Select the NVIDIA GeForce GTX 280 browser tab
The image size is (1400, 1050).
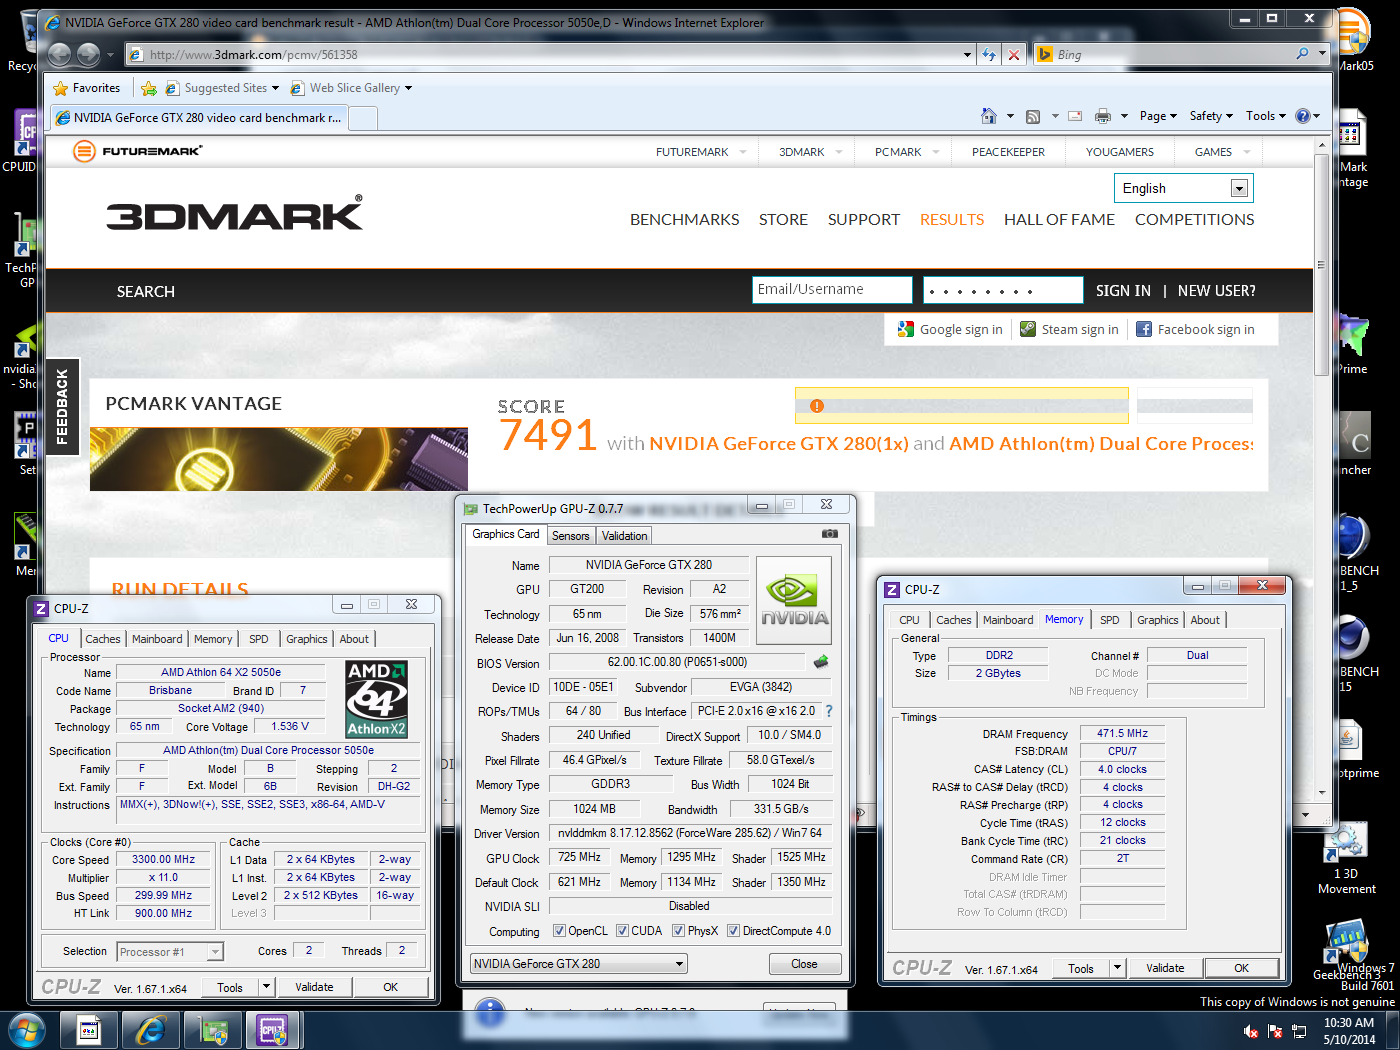pos(199,118)
